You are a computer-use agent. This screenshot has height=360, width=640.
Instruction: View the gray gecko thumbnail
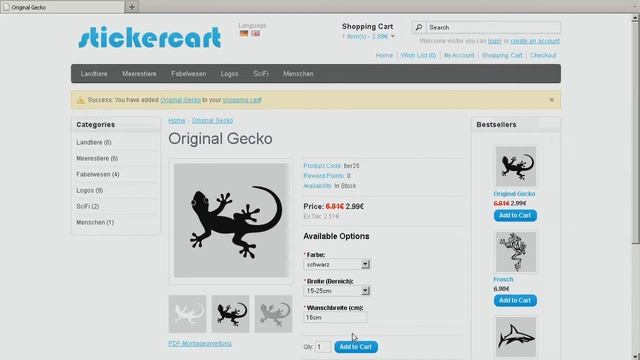[273, 314]
